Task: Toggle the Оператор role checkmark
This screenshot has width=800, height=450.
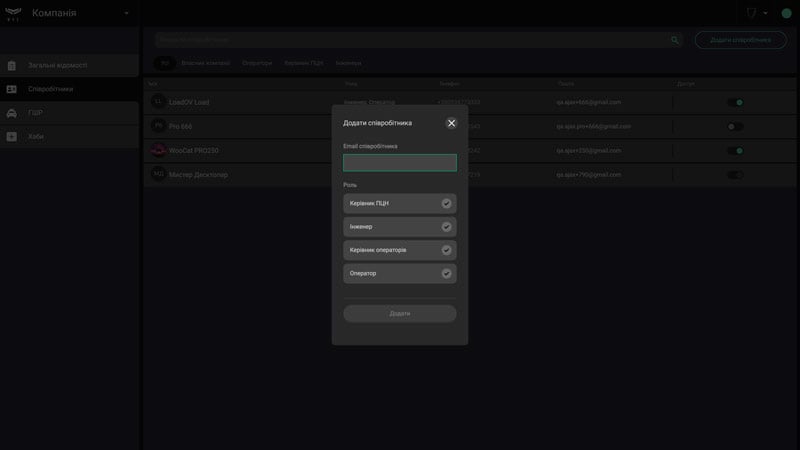Action: pos(446,273)
